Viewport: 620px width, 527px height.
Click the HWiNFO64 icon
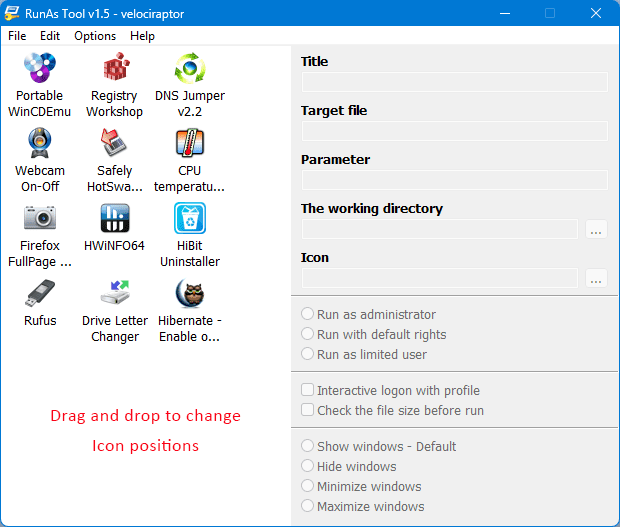click(114, 218)
